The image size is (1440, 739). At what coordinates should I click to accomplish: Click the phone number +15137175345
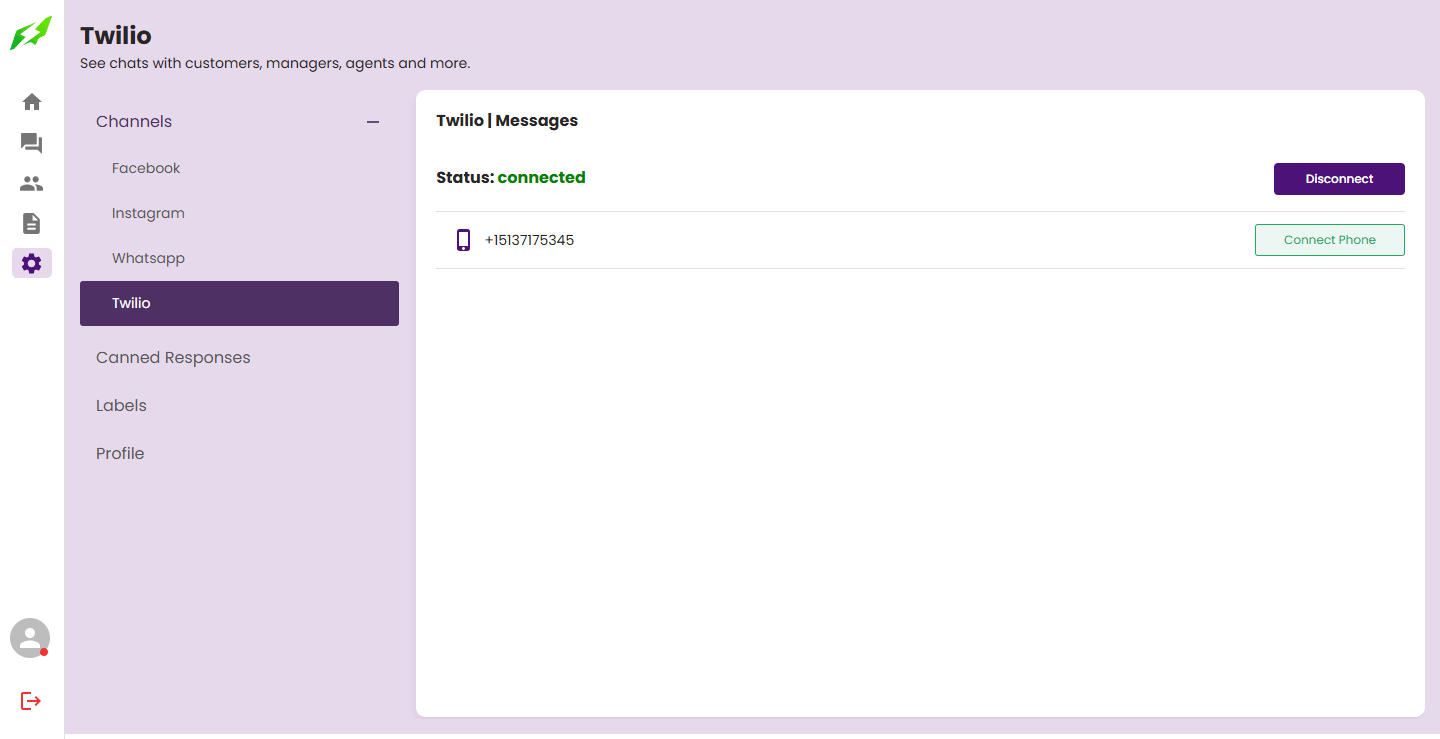pyautogui.click(x=529, y=240)
